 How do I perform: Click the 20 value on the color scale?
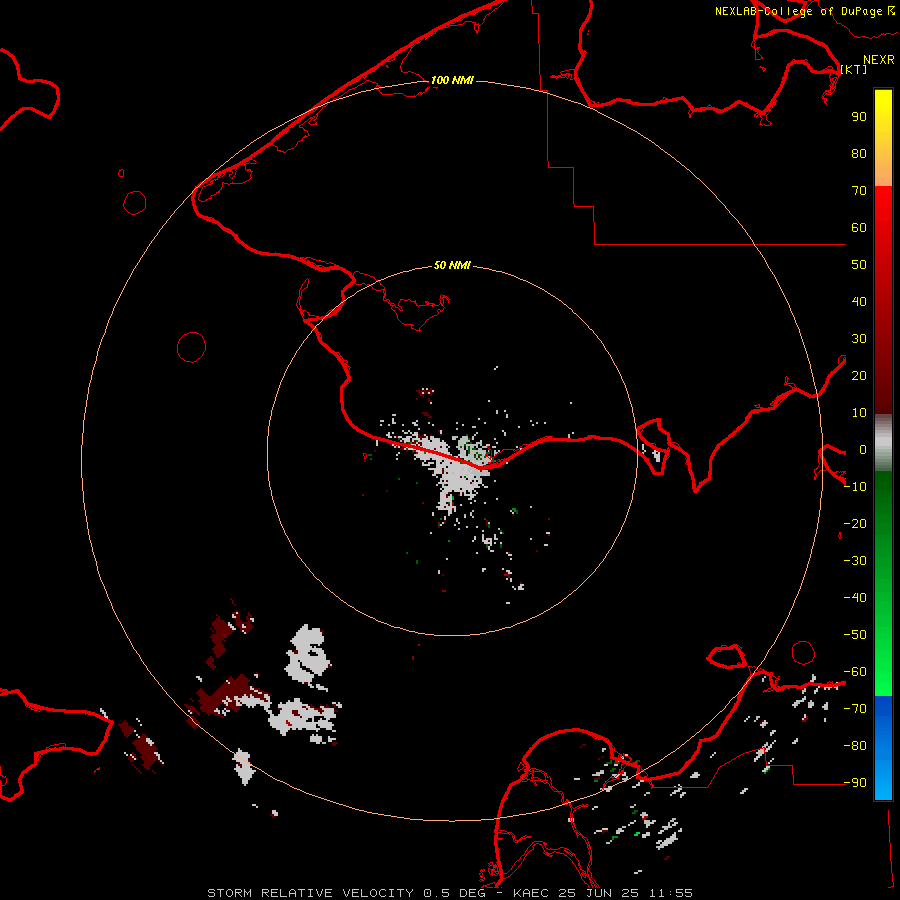click(859, 375)
